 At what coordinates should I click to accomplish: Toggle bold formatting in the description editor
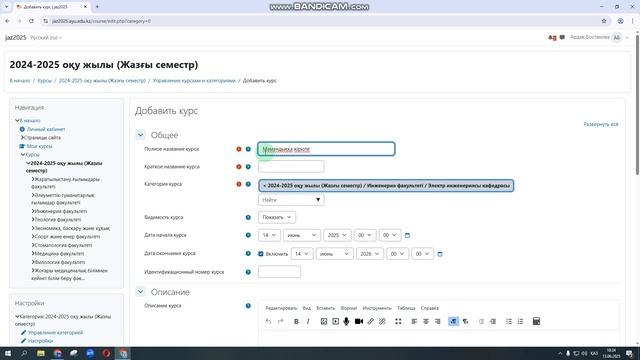(296, 322)
